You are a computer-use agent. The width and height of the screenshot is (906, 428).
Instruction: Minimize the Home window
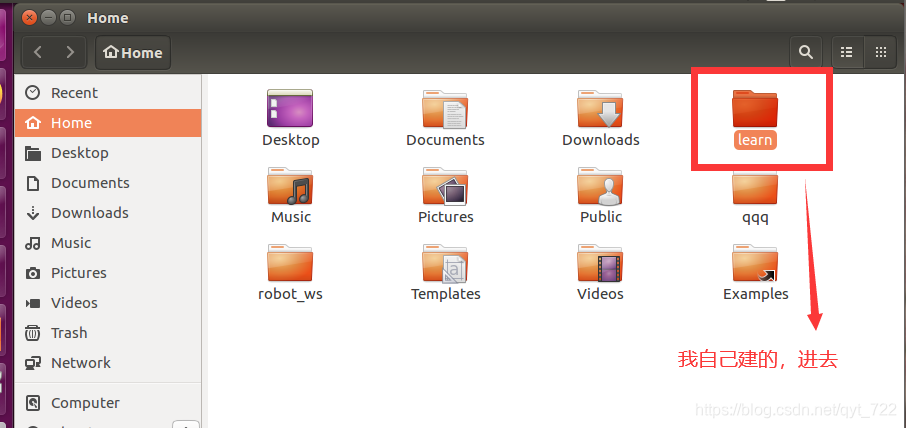pos(49,17)
